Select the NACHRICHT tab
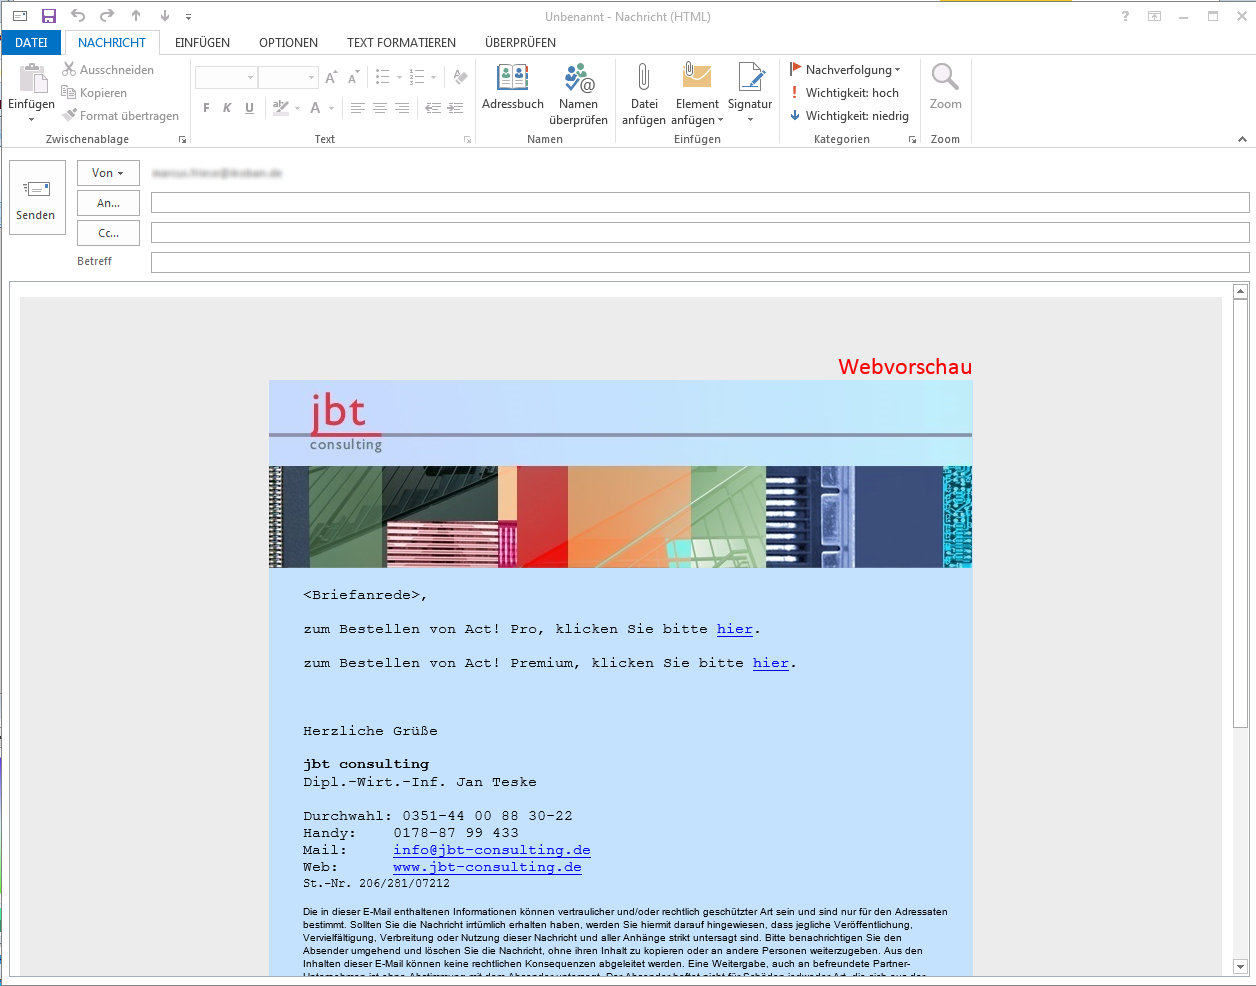 [112, 43]
